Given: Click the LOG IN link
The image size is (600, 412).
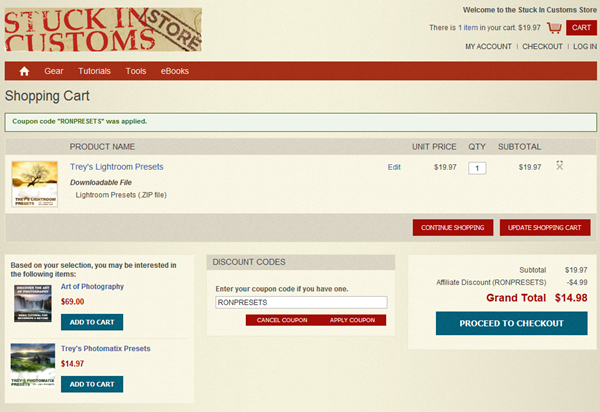Looking at the screenshot, I should (x=585, y=46).
